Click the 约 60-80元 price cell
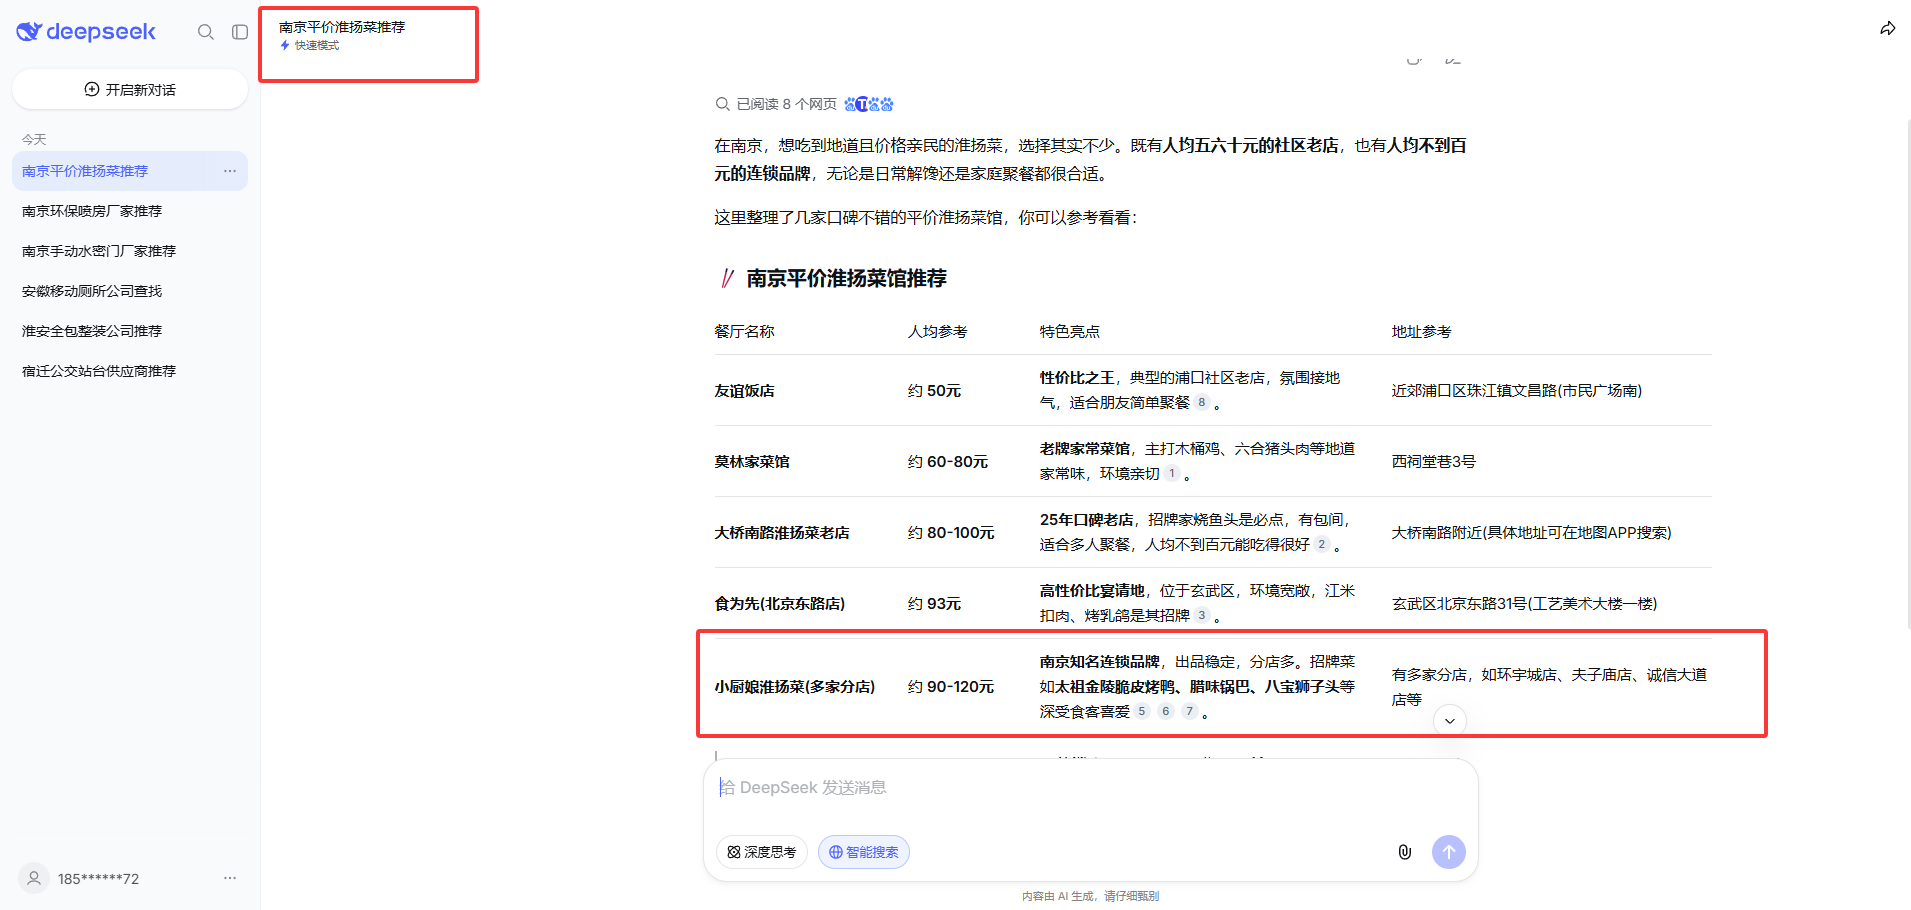Viewport: 1911px width, 910px height. click(947, 461)
